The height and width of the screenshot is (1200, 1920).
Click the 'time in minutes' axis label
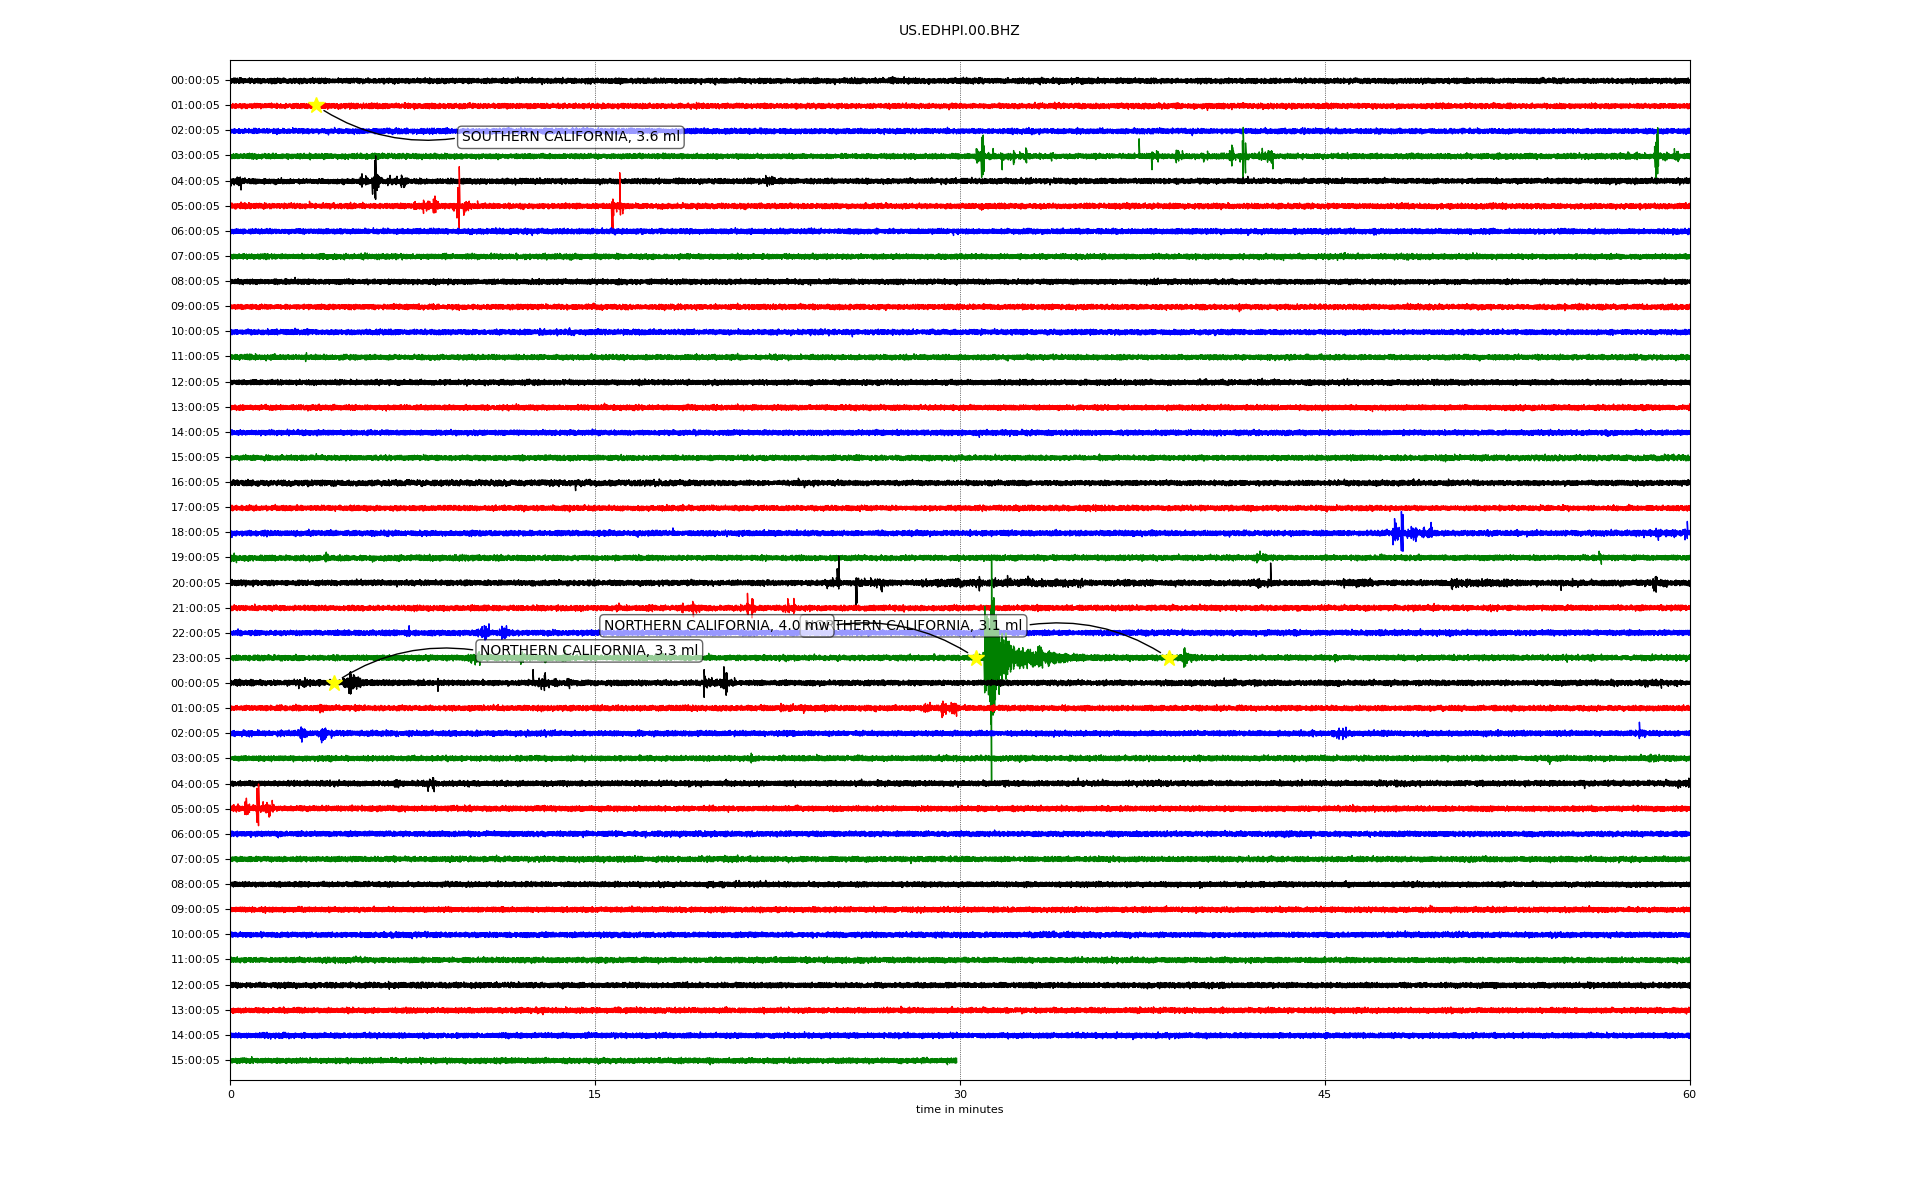[x=959, y=1110]
